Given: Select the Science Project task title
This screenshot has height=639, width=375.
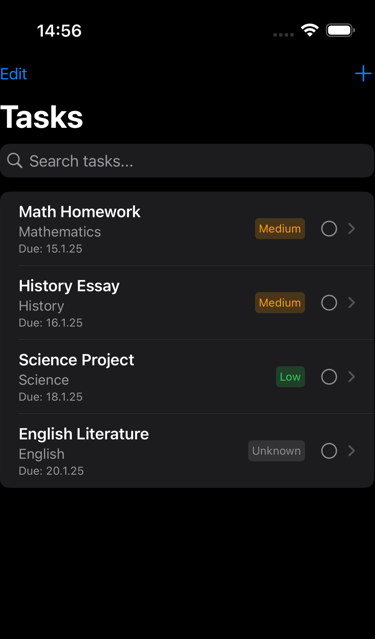Looking at the screenshot, I should pyautogui.click(x=76, y=360).
